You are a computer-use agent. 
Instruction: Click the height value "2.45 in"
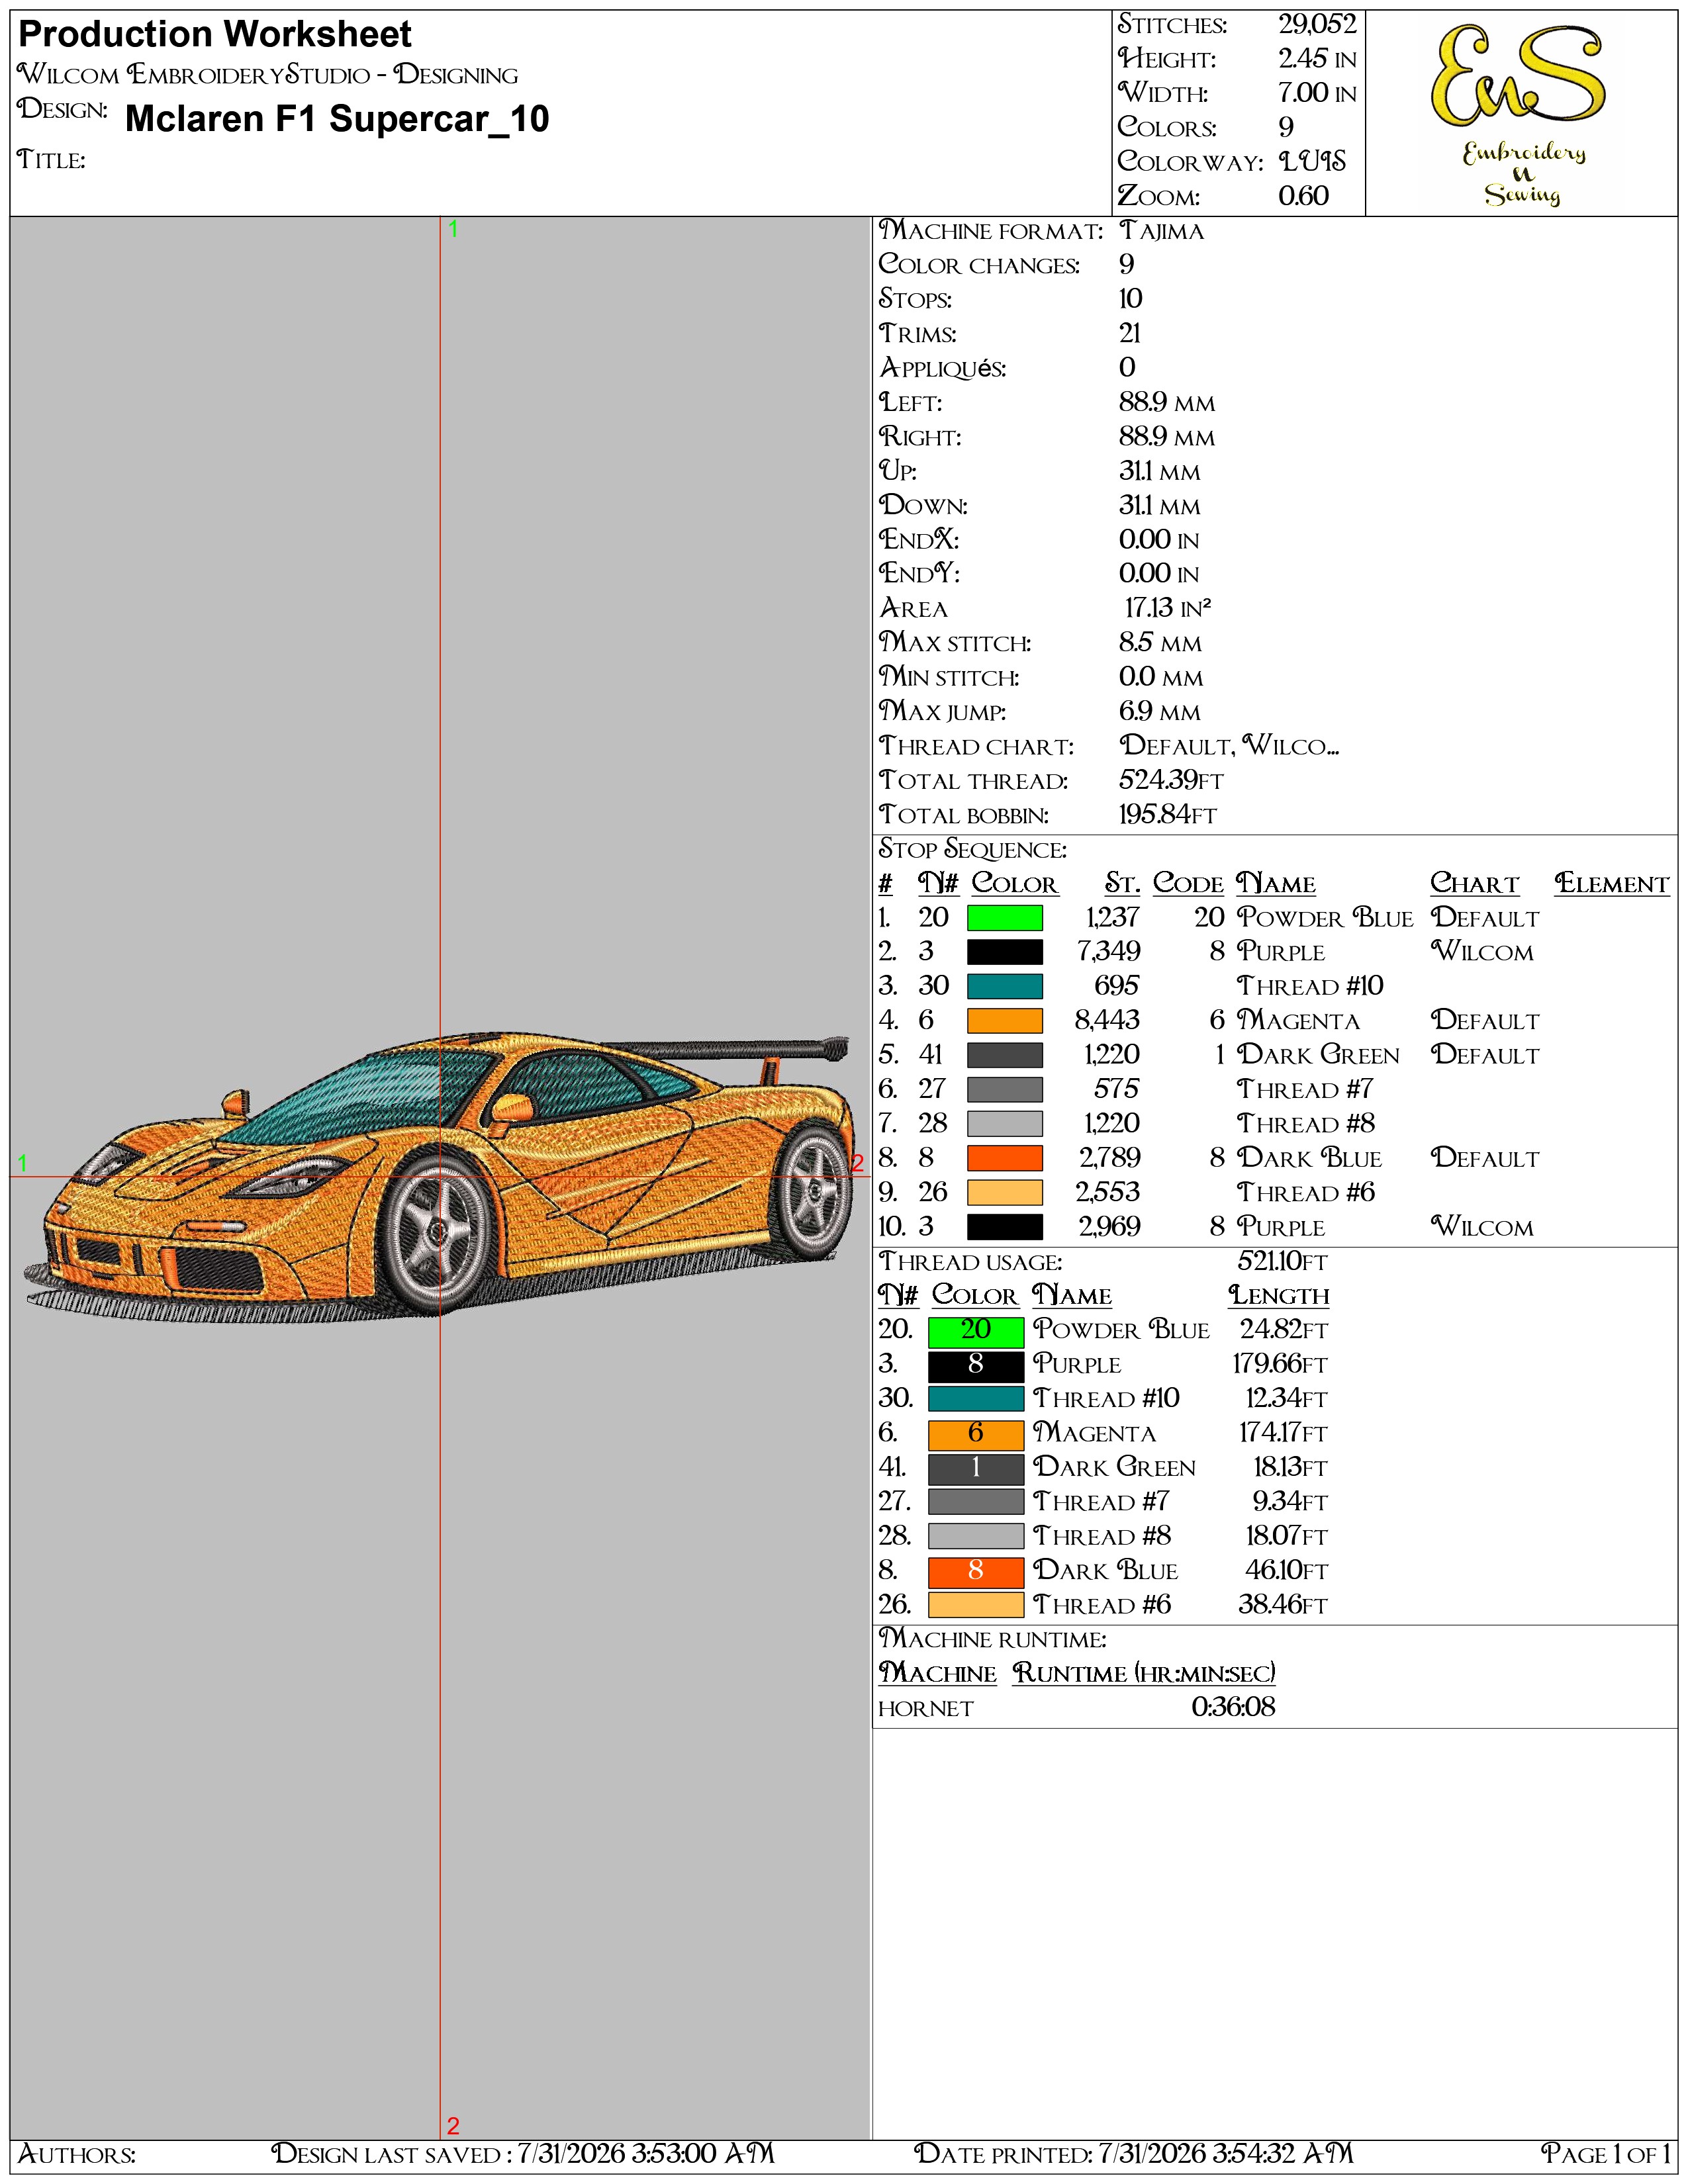(x=1317, y=59)
